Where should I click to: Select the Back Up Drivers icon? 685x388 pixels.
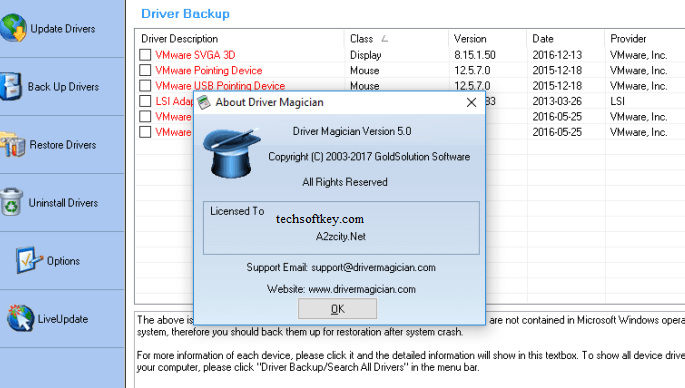point(10,87)
